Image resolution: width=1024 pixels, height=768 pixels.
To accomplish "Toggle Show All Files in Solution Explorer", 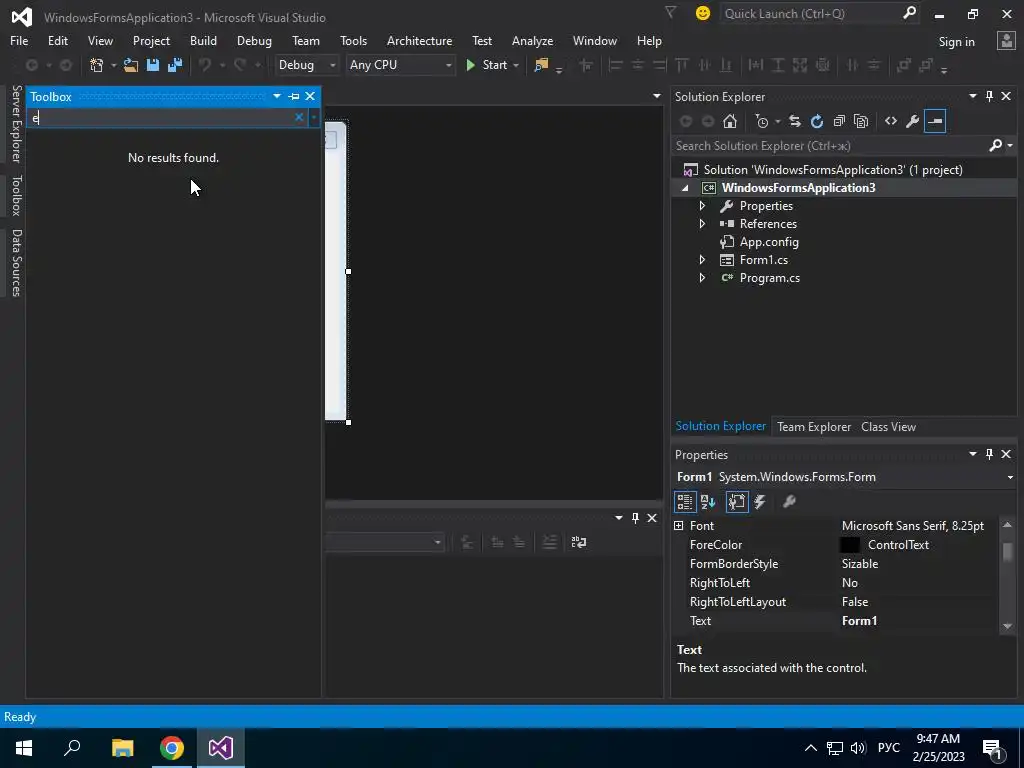I will tap(861, 121).
